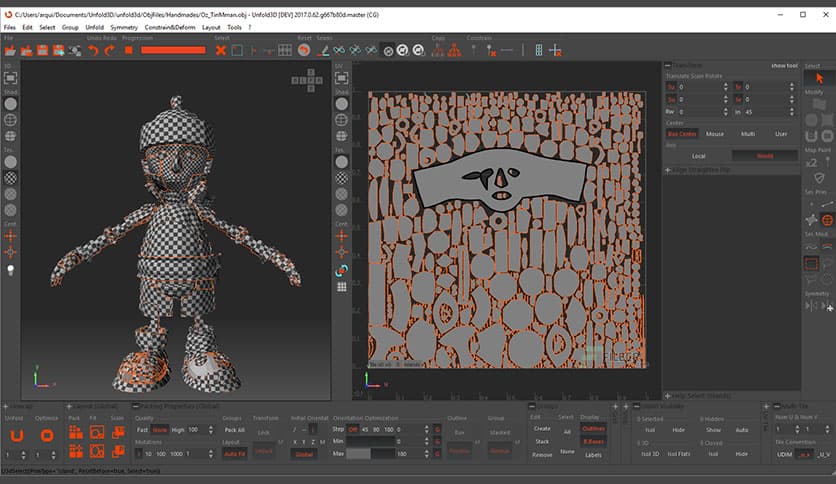Click the UDIM tile convention button
Screen dimensions: 836x484
click(x=784, y=455)
